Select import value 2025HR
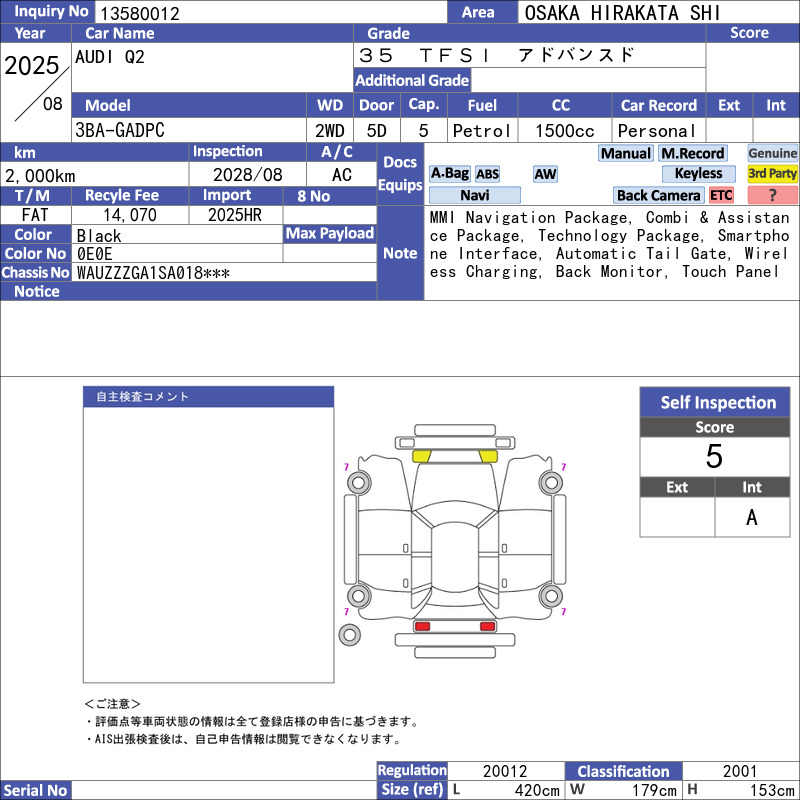This screenshot has width=800, height=800. coord(235,215)
